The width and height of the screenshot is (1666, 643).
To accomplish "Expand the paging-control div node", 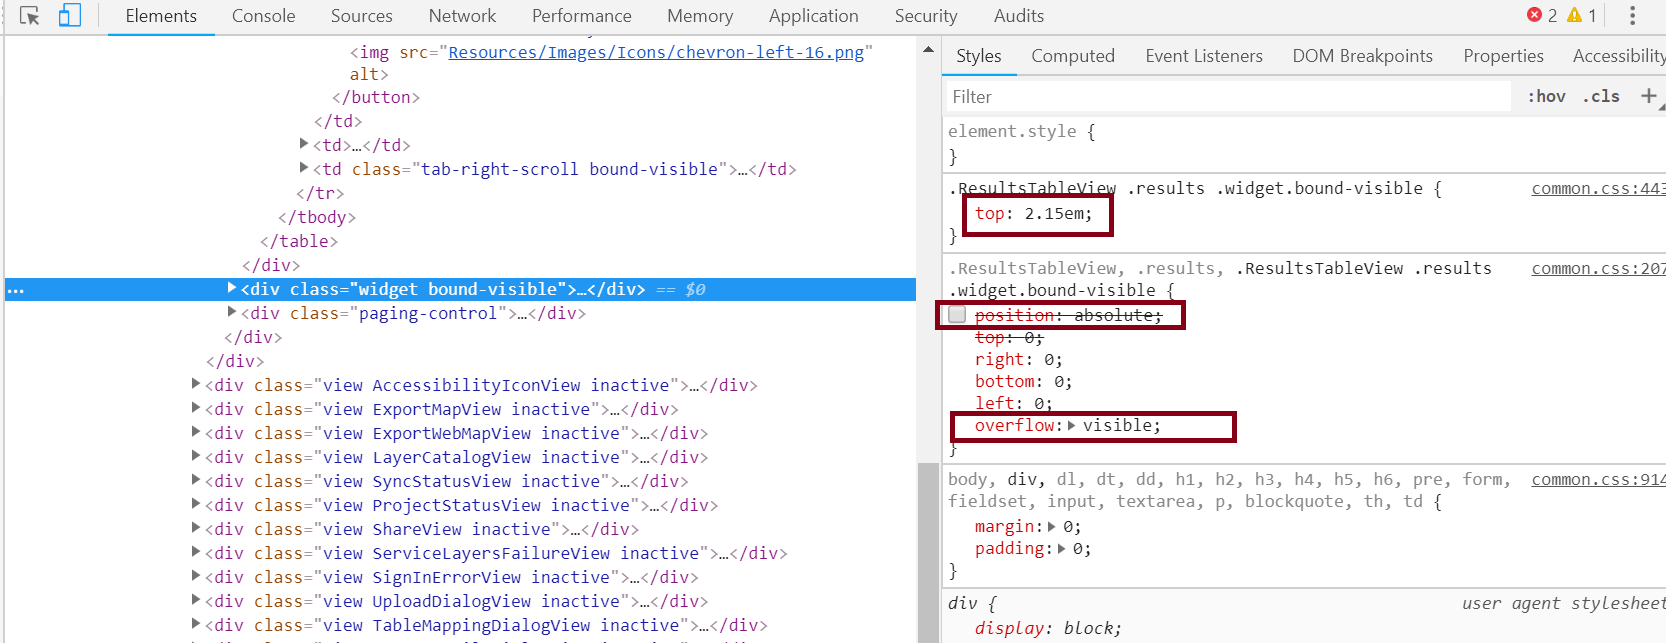I will click(x=232, y=313).
